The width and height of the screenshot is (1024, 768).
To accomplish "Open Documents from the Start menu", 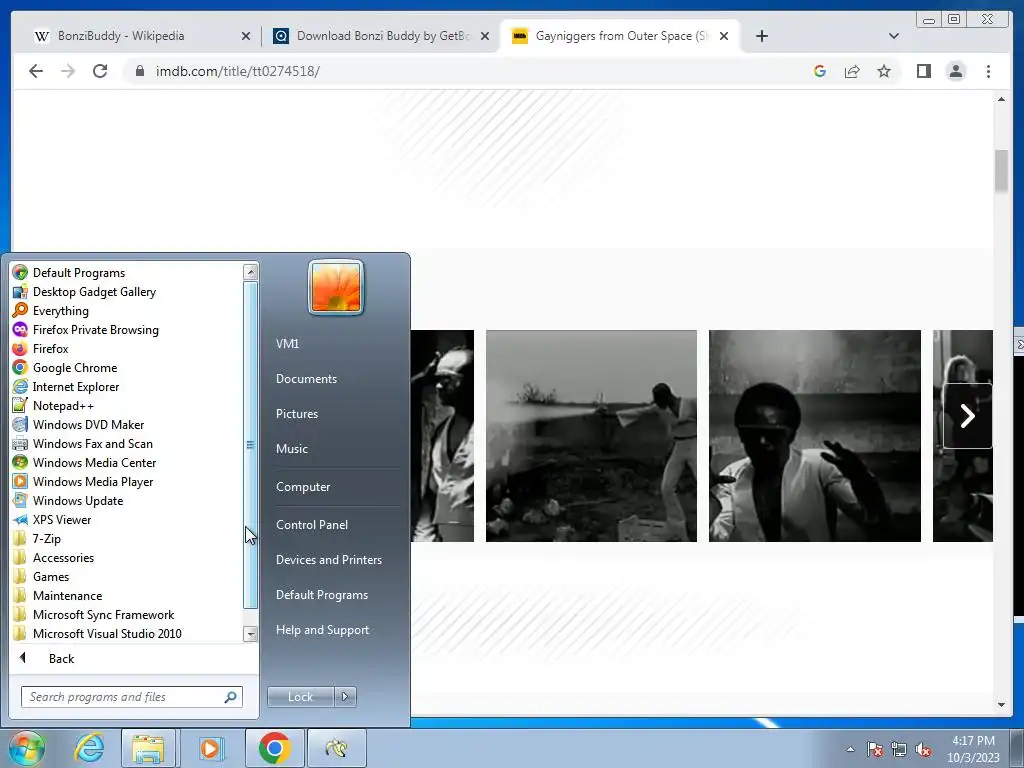I will coord(306,379).
